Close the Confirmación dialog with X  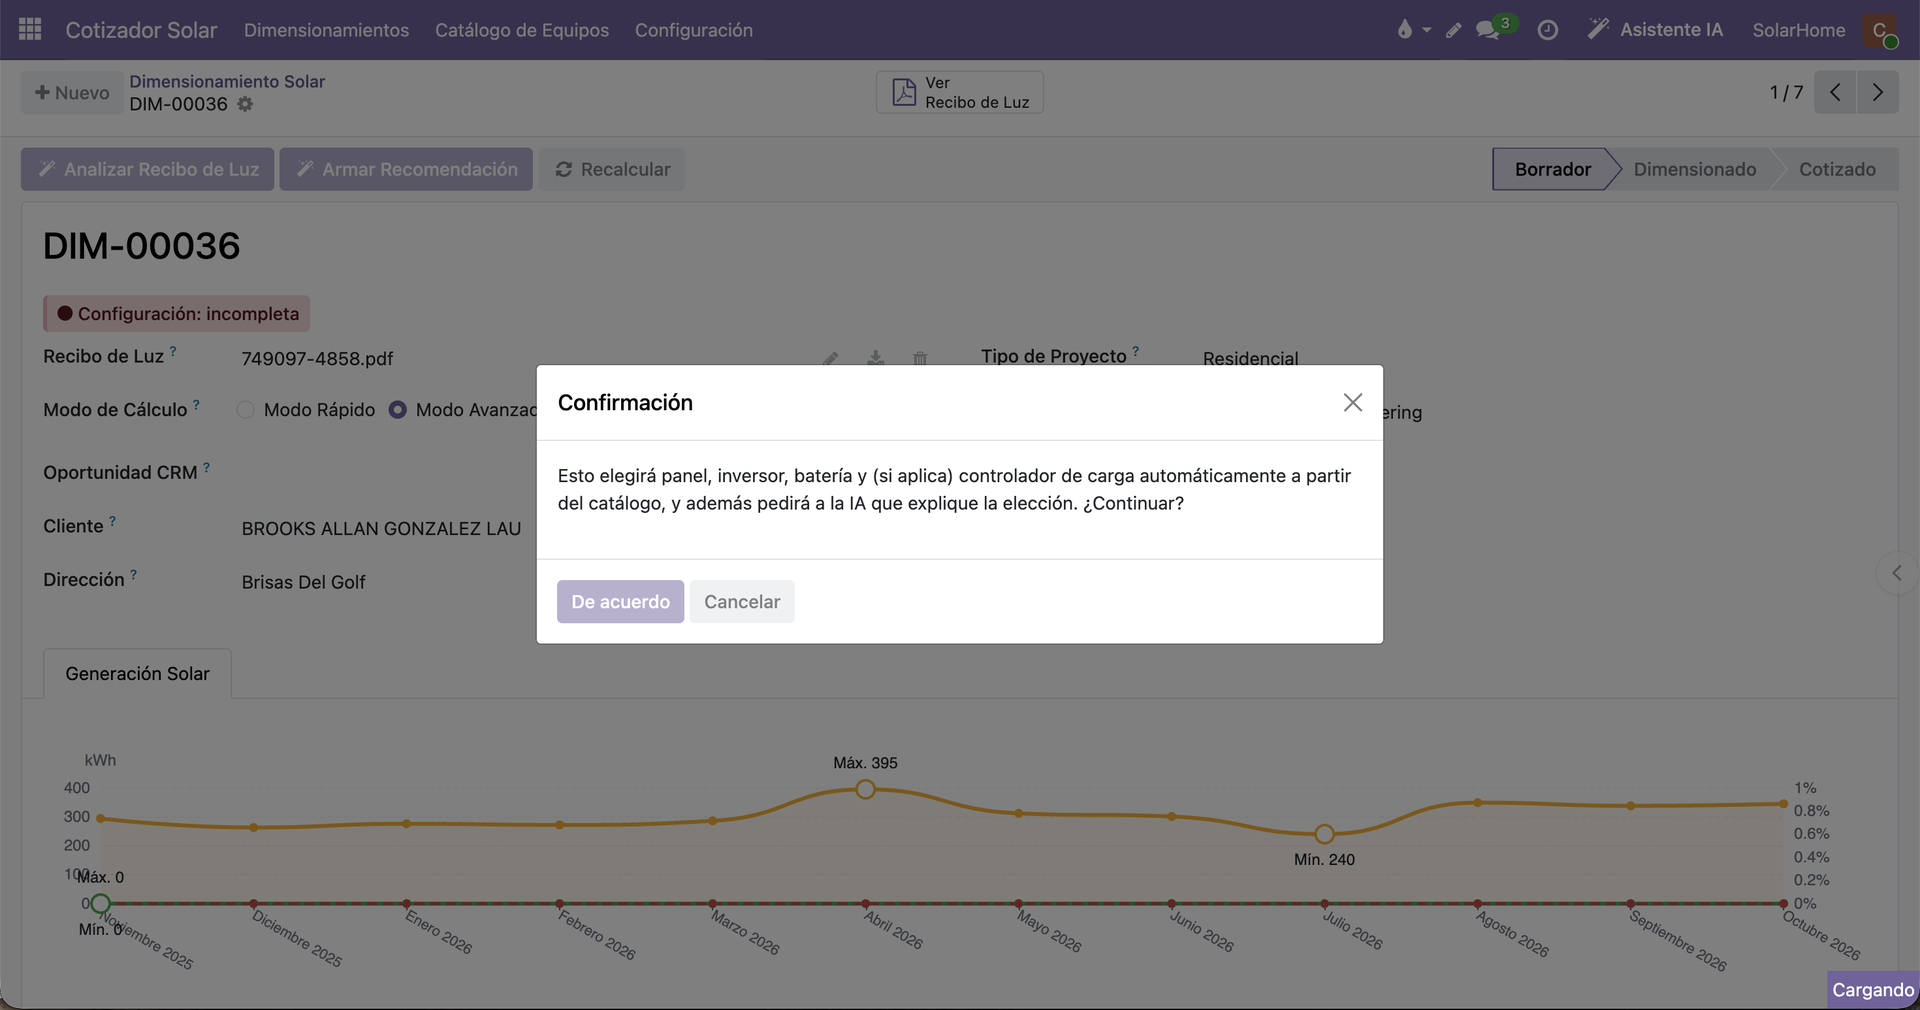click(1353, 402)
